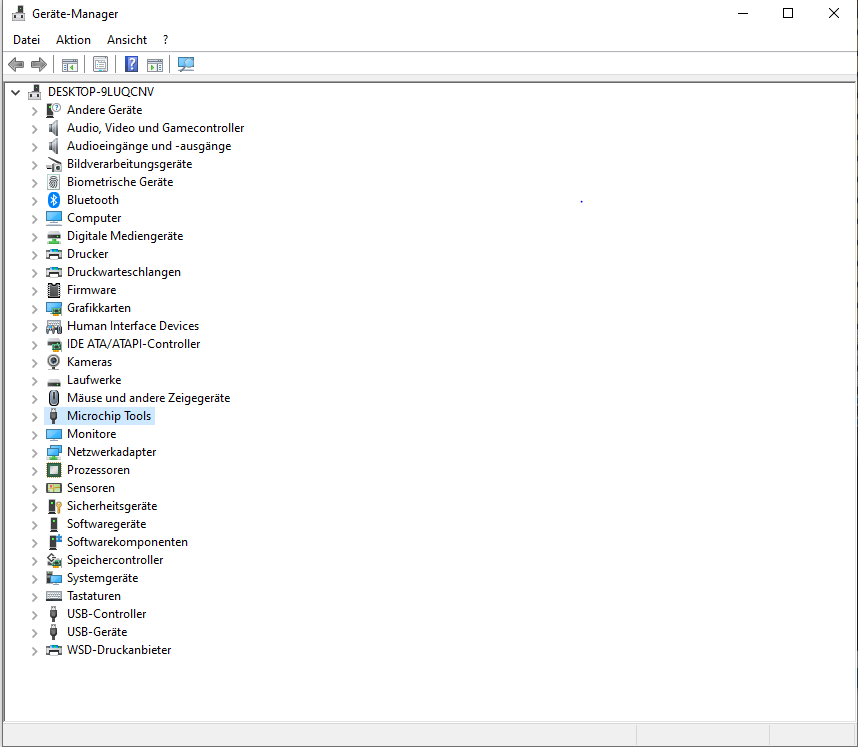The height and width of the screenshot is (747, 858).
Task: Select the Firmware label
Action: coord(91,290)
